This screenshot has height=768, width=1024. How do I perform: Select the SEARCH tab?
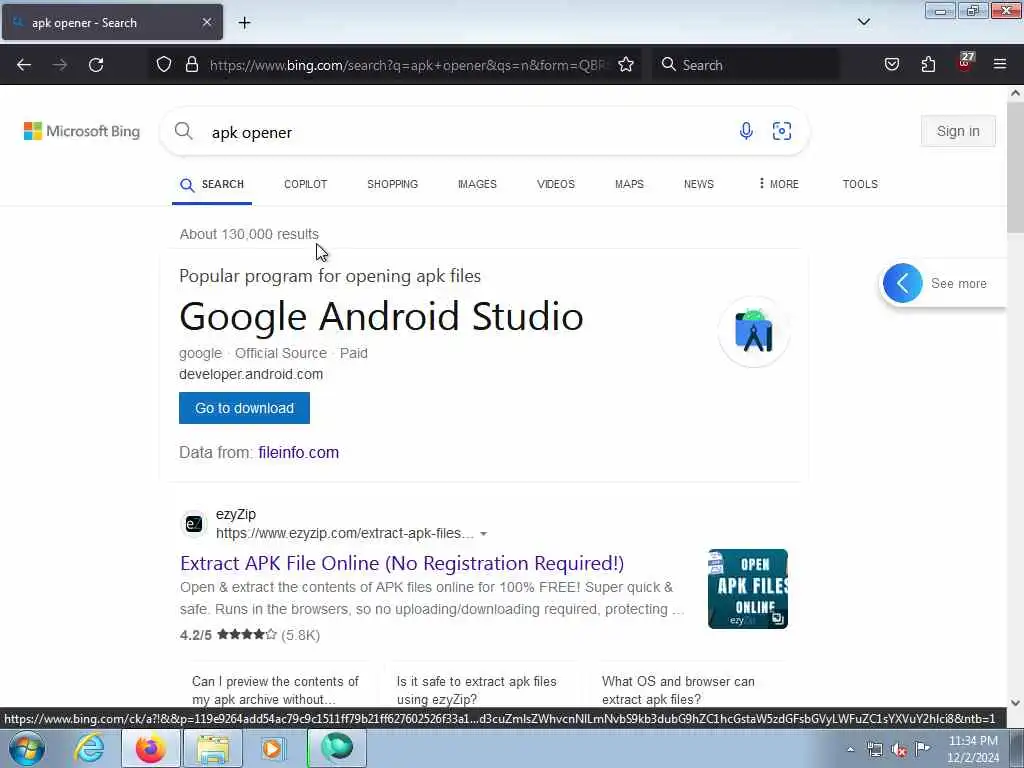212,185
